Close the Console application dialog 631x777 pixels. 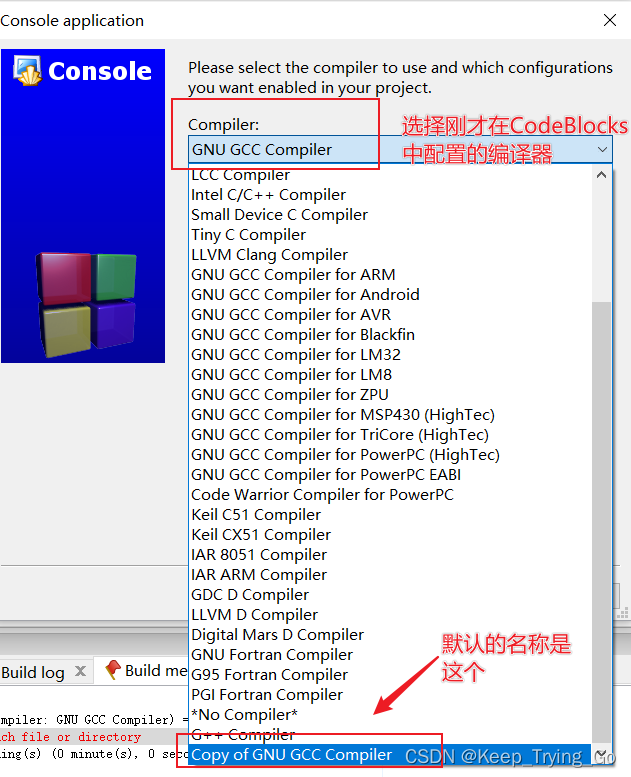point(610,20)
